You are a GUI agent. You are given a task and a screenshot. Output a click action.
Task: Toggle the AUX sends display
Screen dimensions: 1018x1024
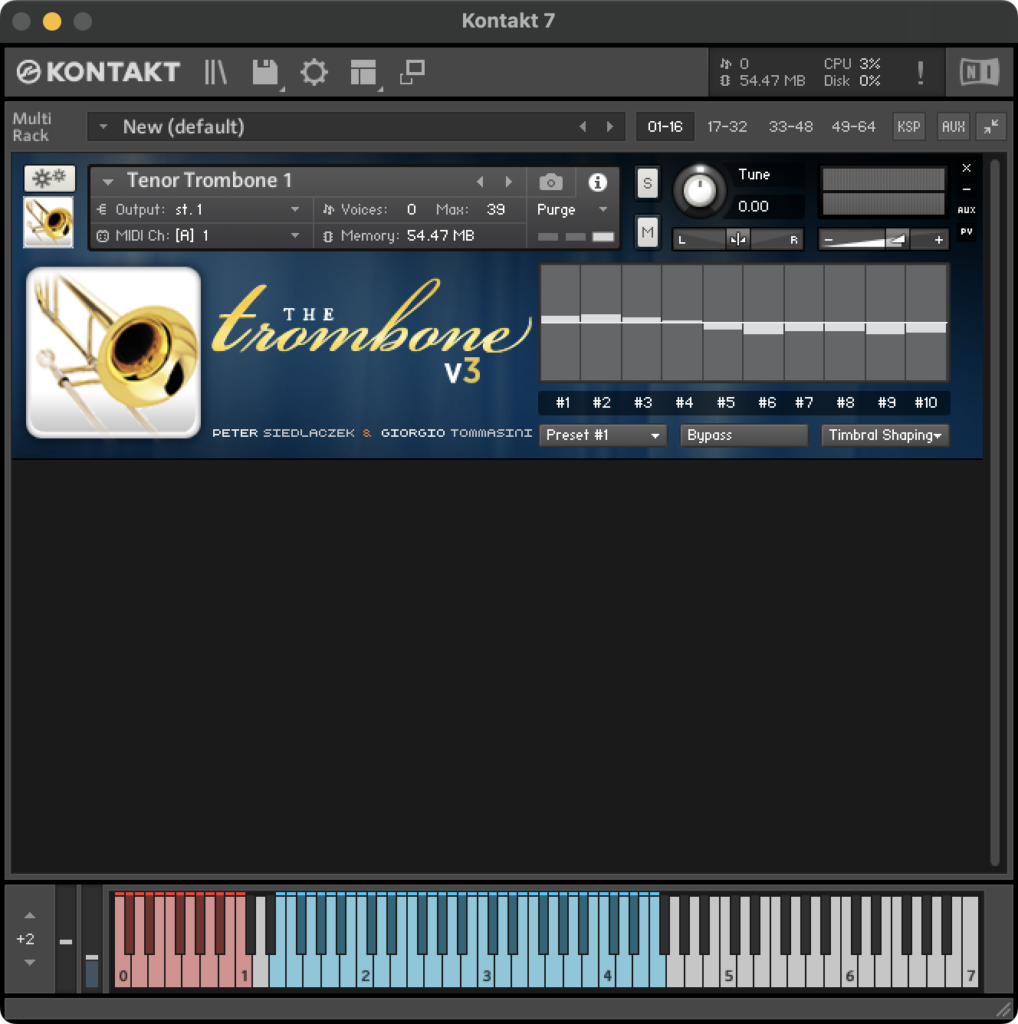click(966, 210)
